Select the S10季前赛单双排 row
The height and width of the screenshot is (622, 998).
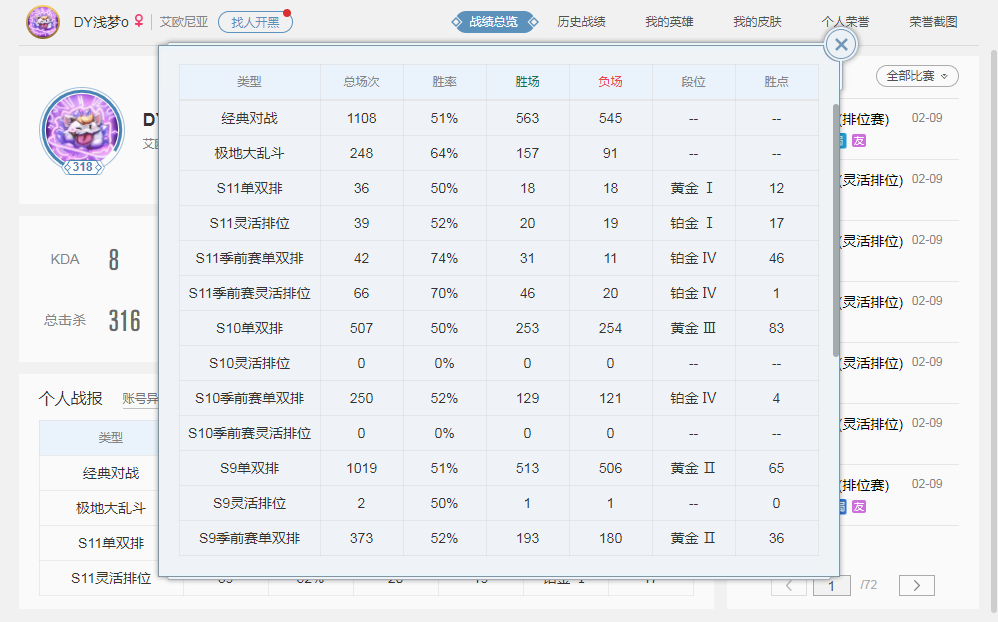[499, 398]
